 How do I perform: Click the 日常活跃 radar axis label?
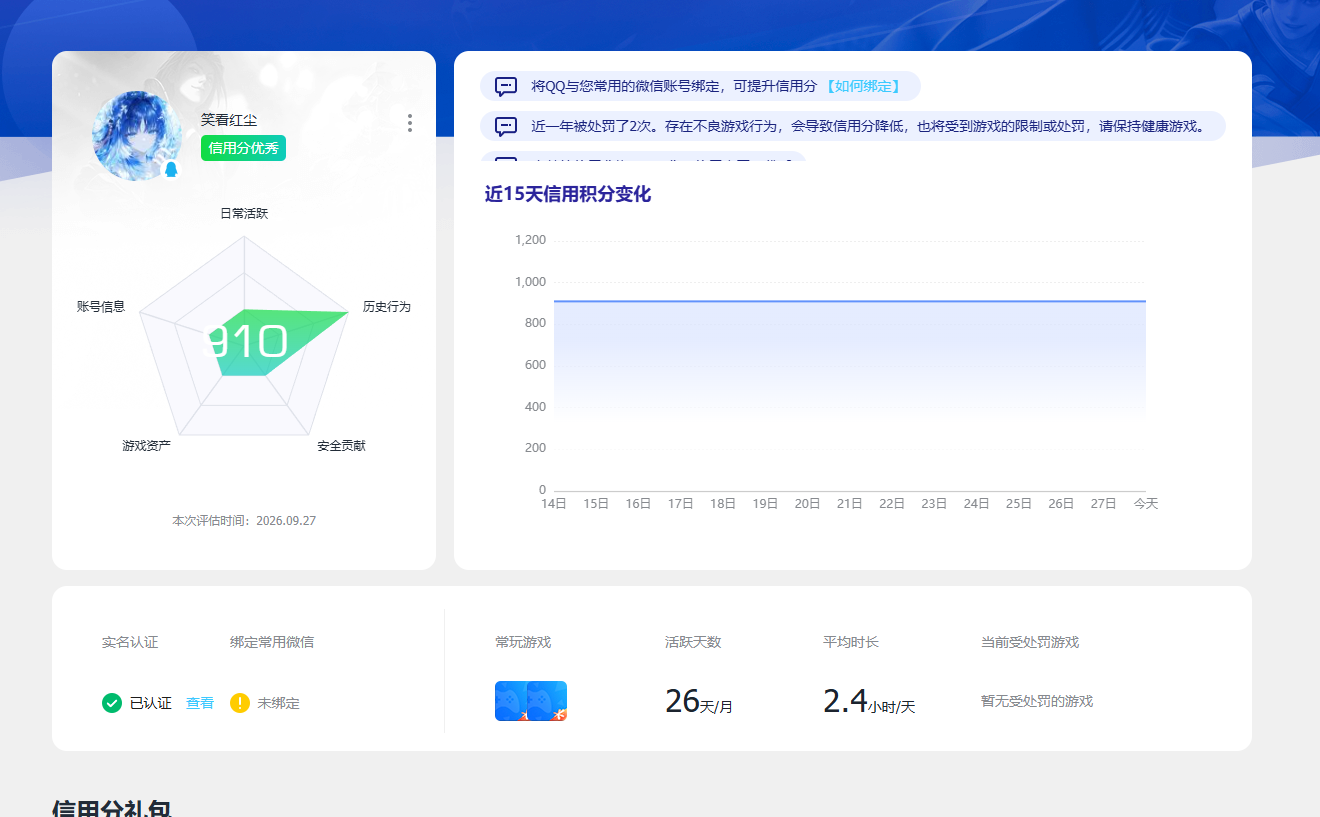[x=244, y=213]
